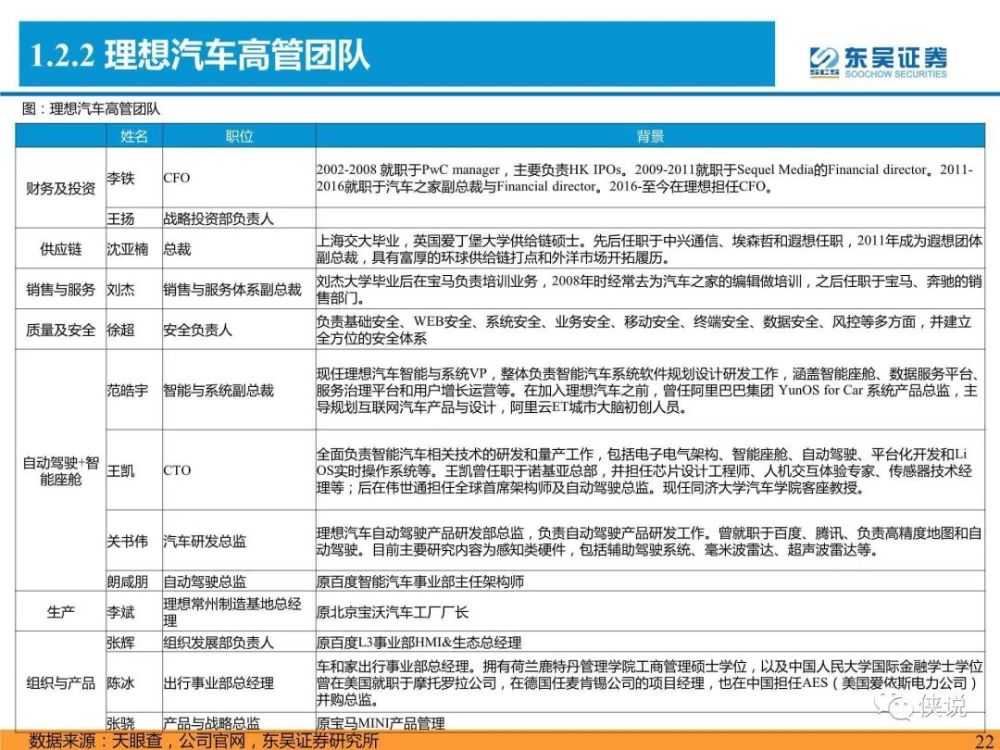Click 原百度智能汽车事业部主任架构师 text
Screen dimensions: 1000x750
point(420,582)
